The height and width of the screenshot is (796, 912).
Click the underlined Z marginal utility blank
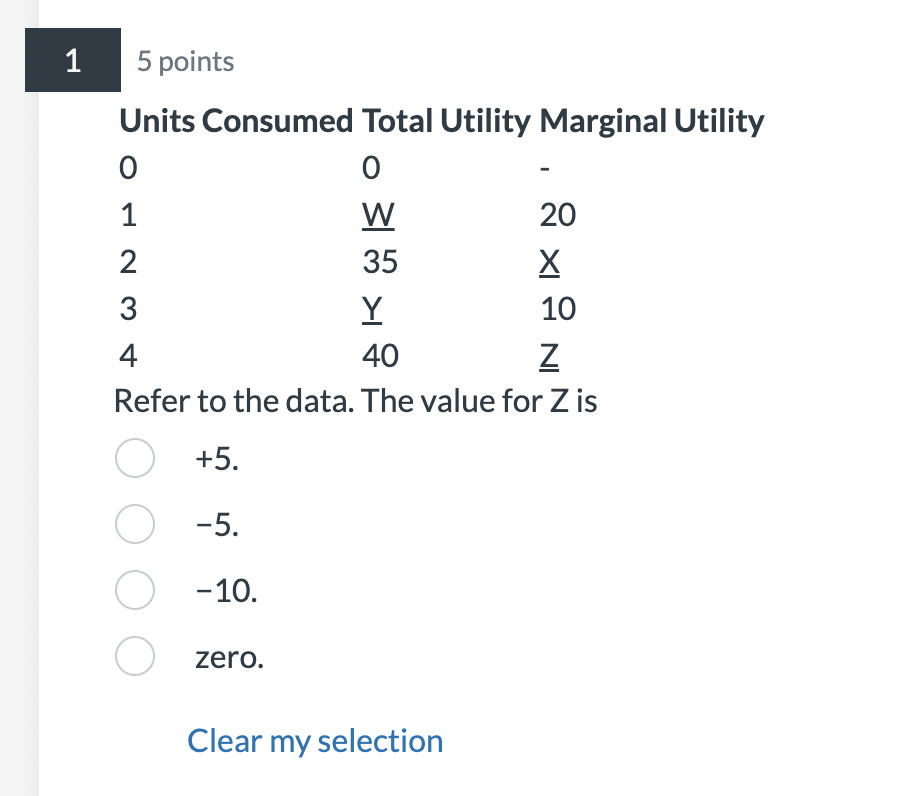pos(550,355)
